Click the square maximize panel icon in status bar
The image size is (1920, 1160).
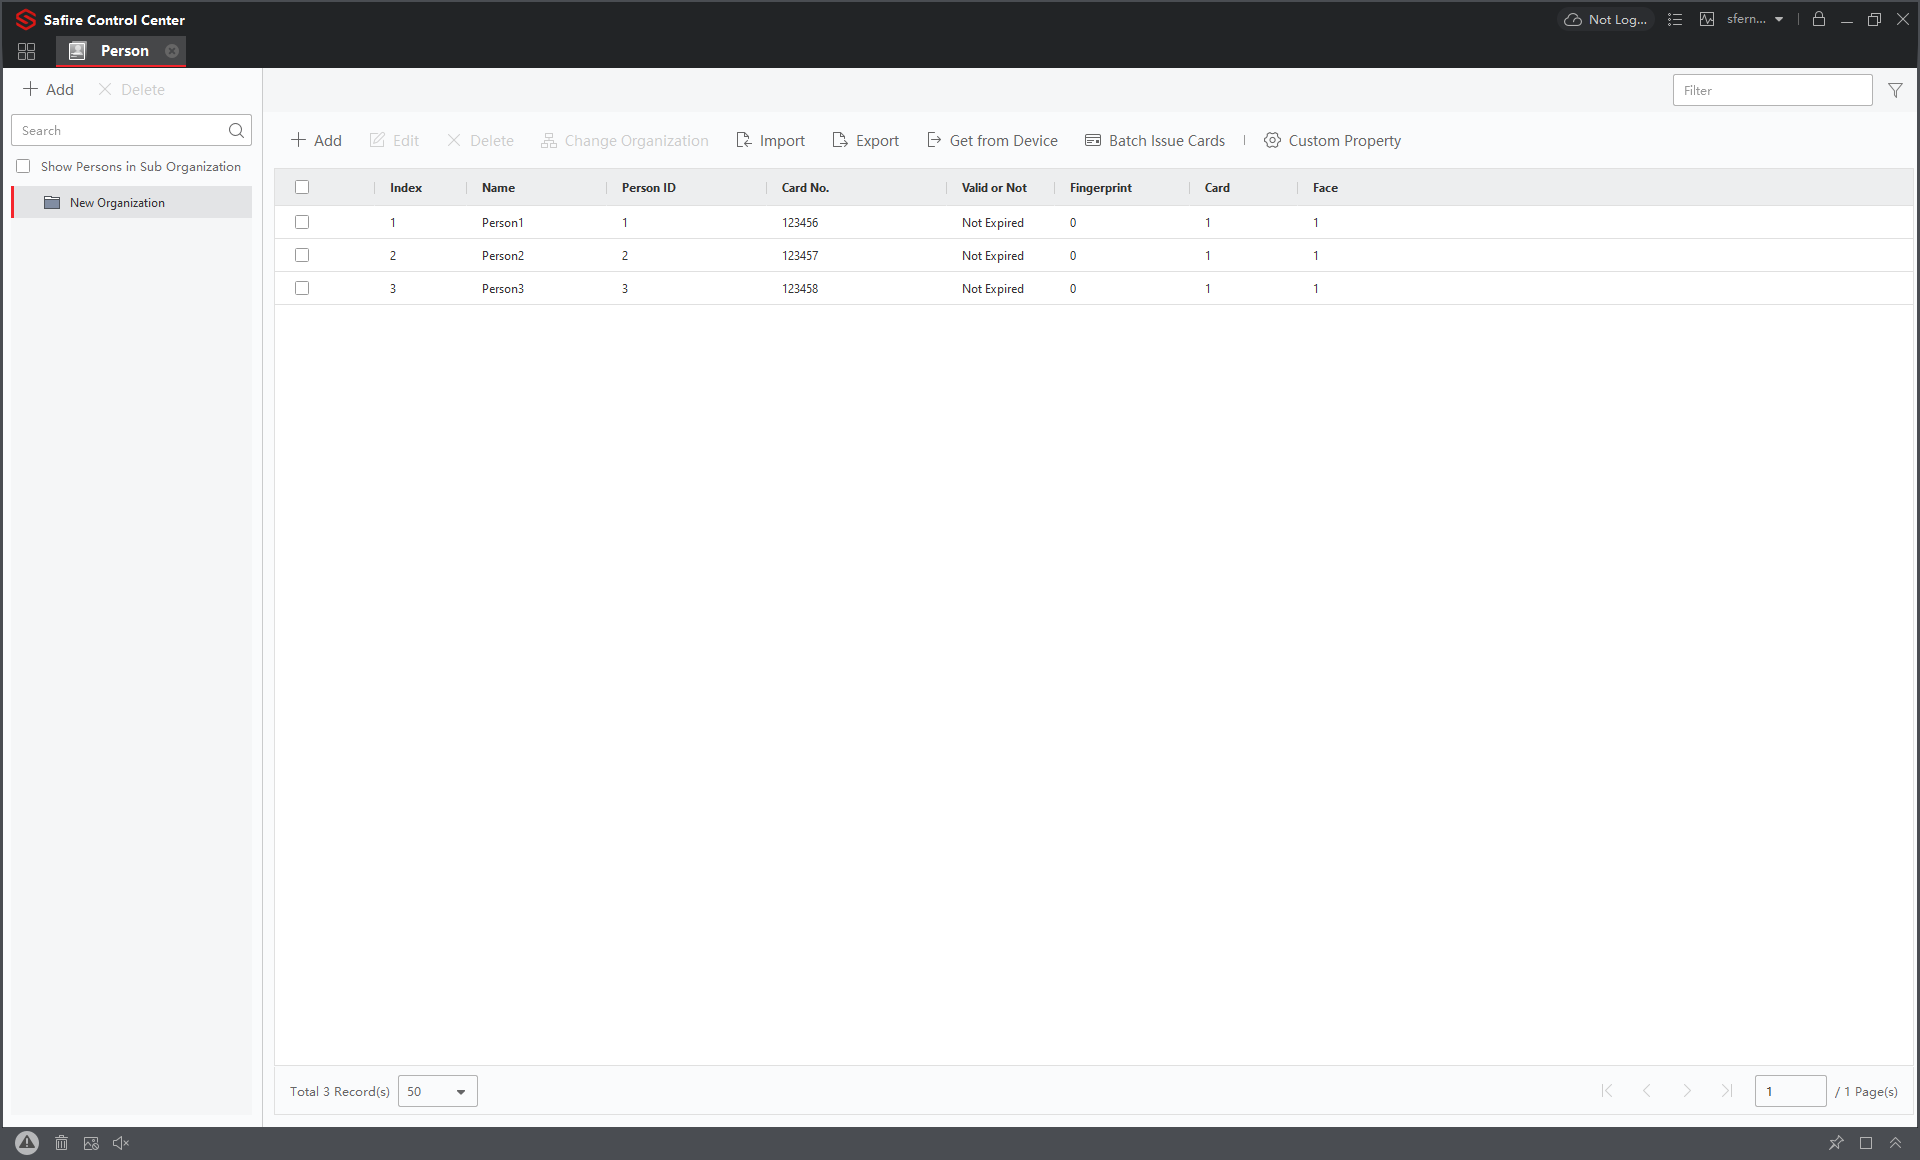[1866, 1143]
